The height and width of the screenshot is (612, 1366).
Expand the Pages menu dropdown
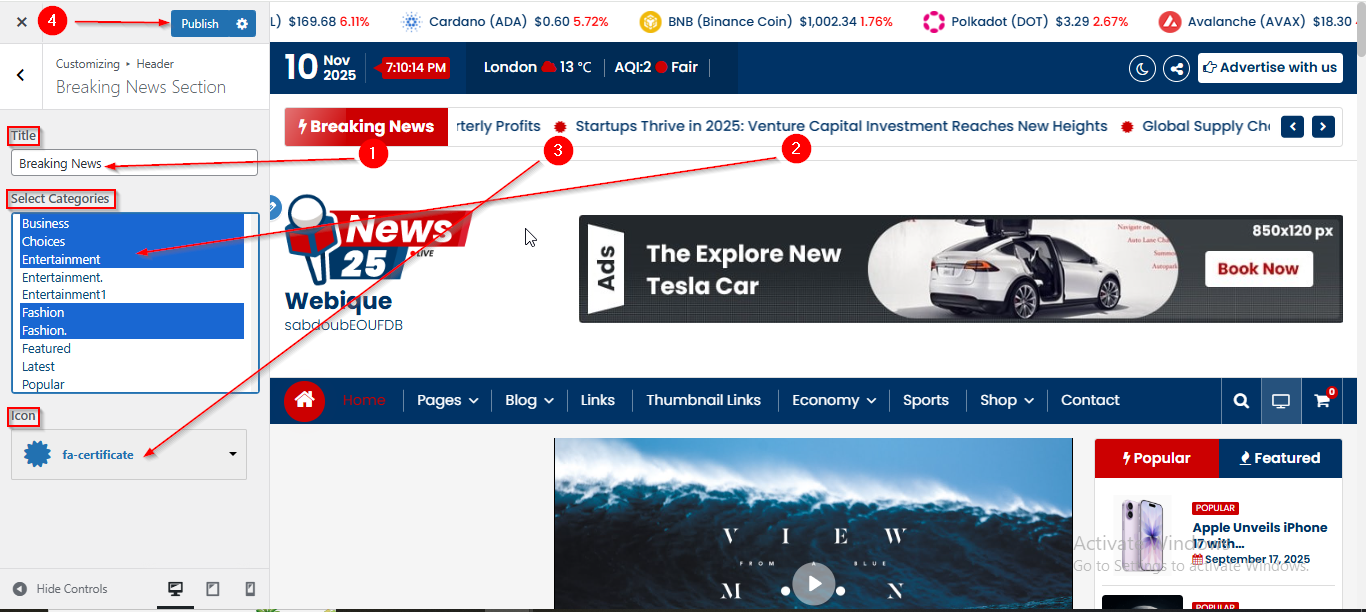coord(447,400)
